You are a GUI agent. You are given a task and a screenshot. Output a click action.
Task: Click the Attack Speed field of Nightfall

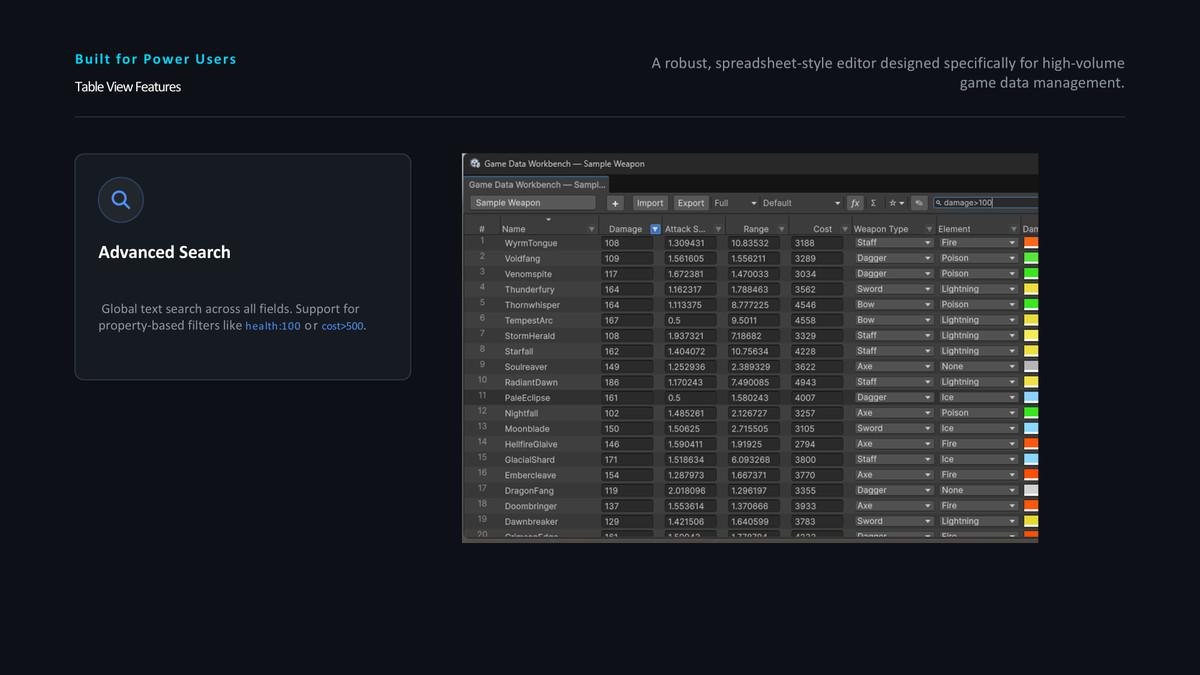point(692,413)
